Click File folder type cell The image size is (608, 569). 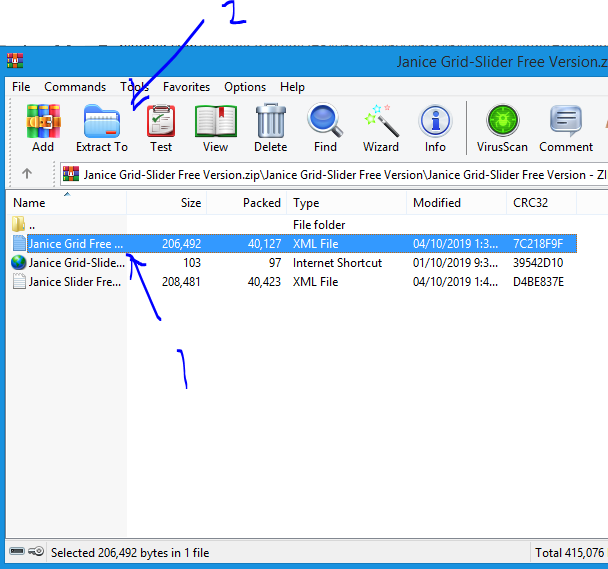319,225
